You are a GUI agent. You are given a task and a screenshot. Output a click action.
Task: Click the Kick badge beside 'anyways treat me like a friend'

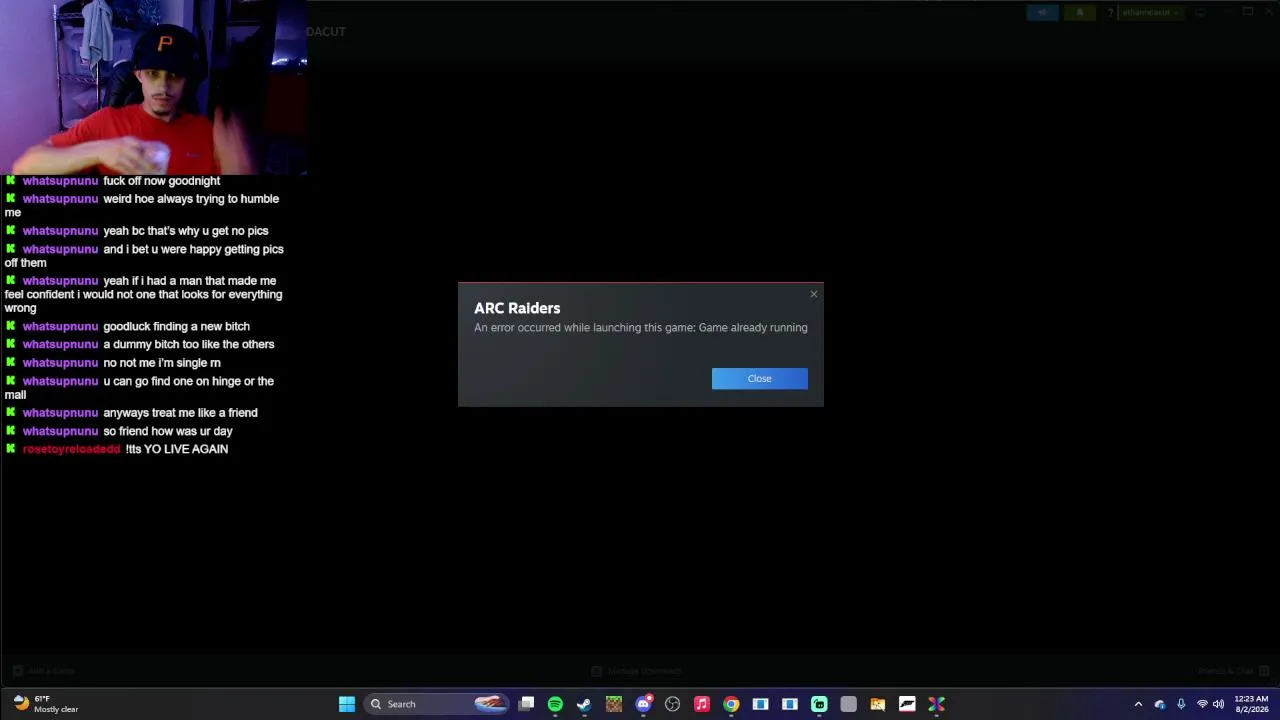click(11, 413)
